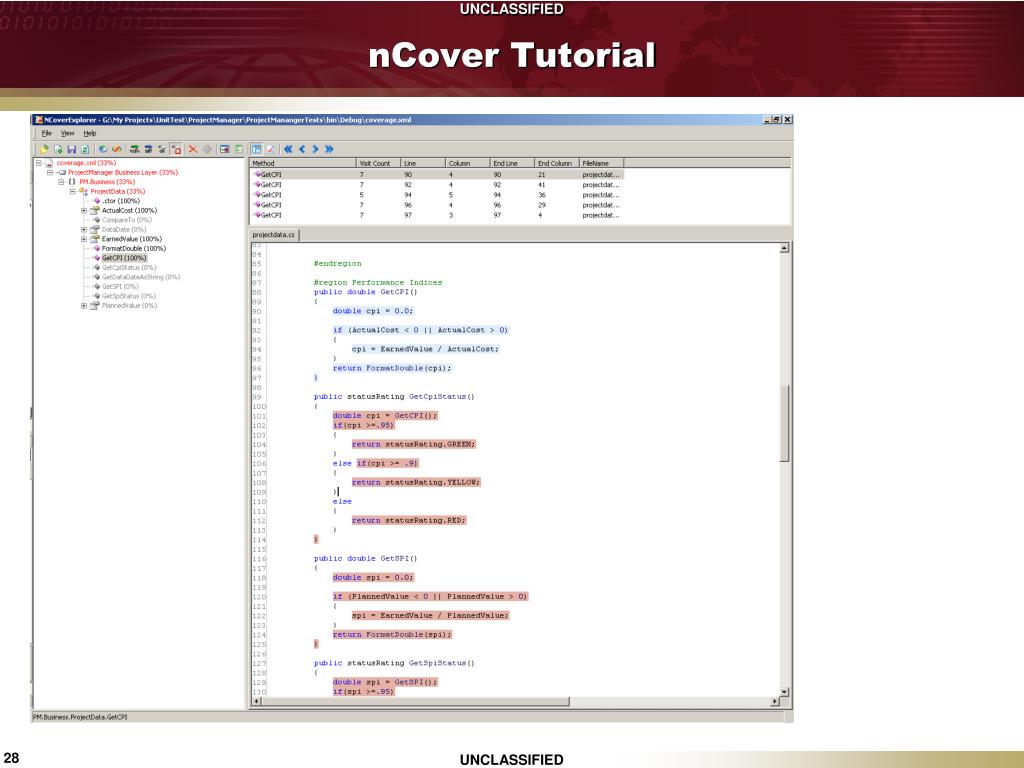Collapse the PM.Business namespace node

pos(61,182)
